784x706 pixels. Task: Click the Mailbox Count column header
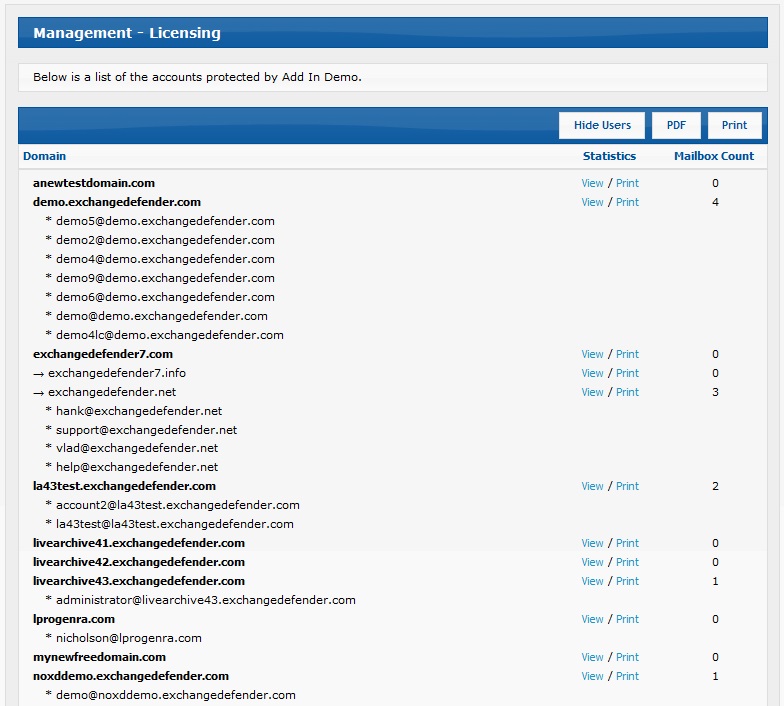tap(714, 156)
